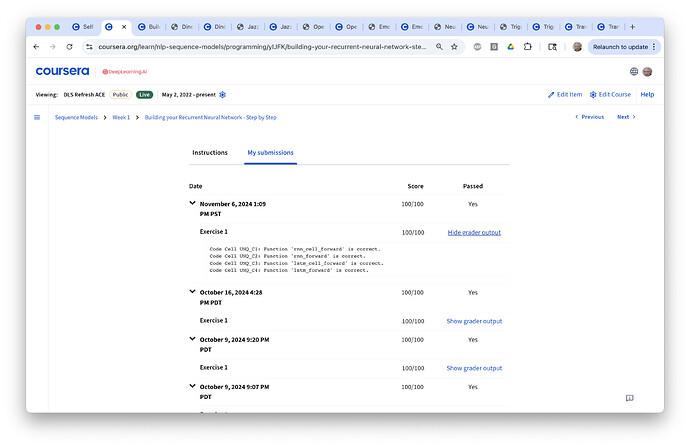Go back with the browser back arrow
This screenshot has height=446, width=690.
click(36, 47)
